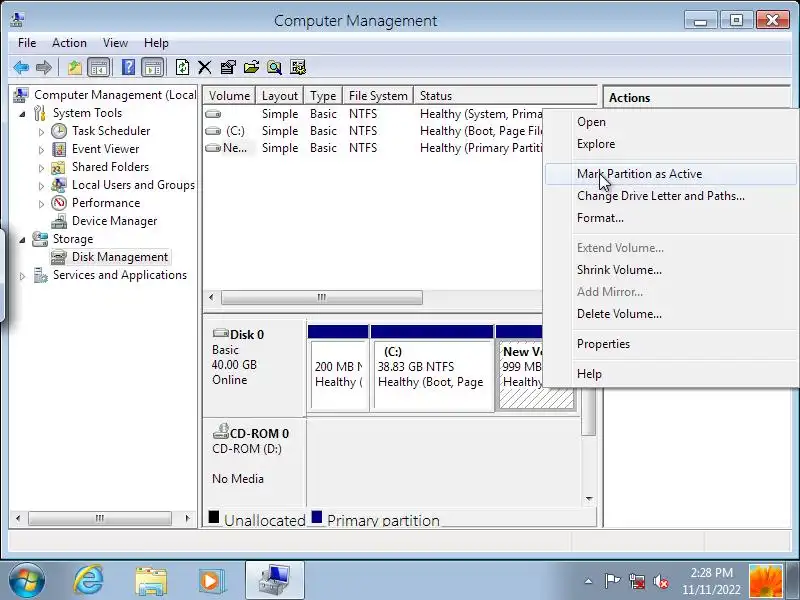Open Internet Explorer from the taskbar
800x600 pixels.
(x=89, y=580)
